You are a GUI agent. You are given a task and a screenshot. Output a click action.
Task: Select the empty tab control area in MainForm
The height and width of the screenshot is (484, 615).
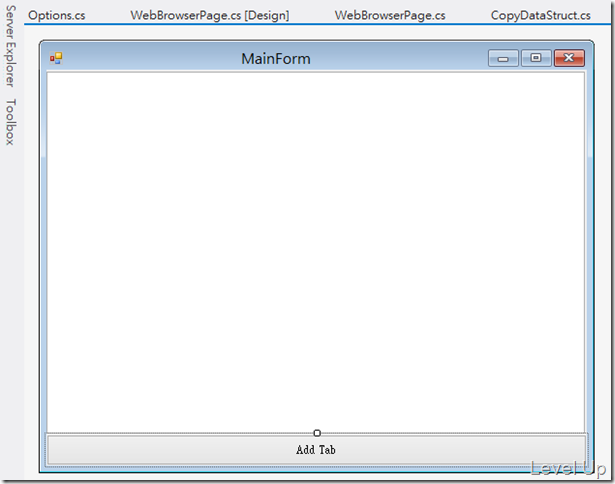(x=316, y=252)
